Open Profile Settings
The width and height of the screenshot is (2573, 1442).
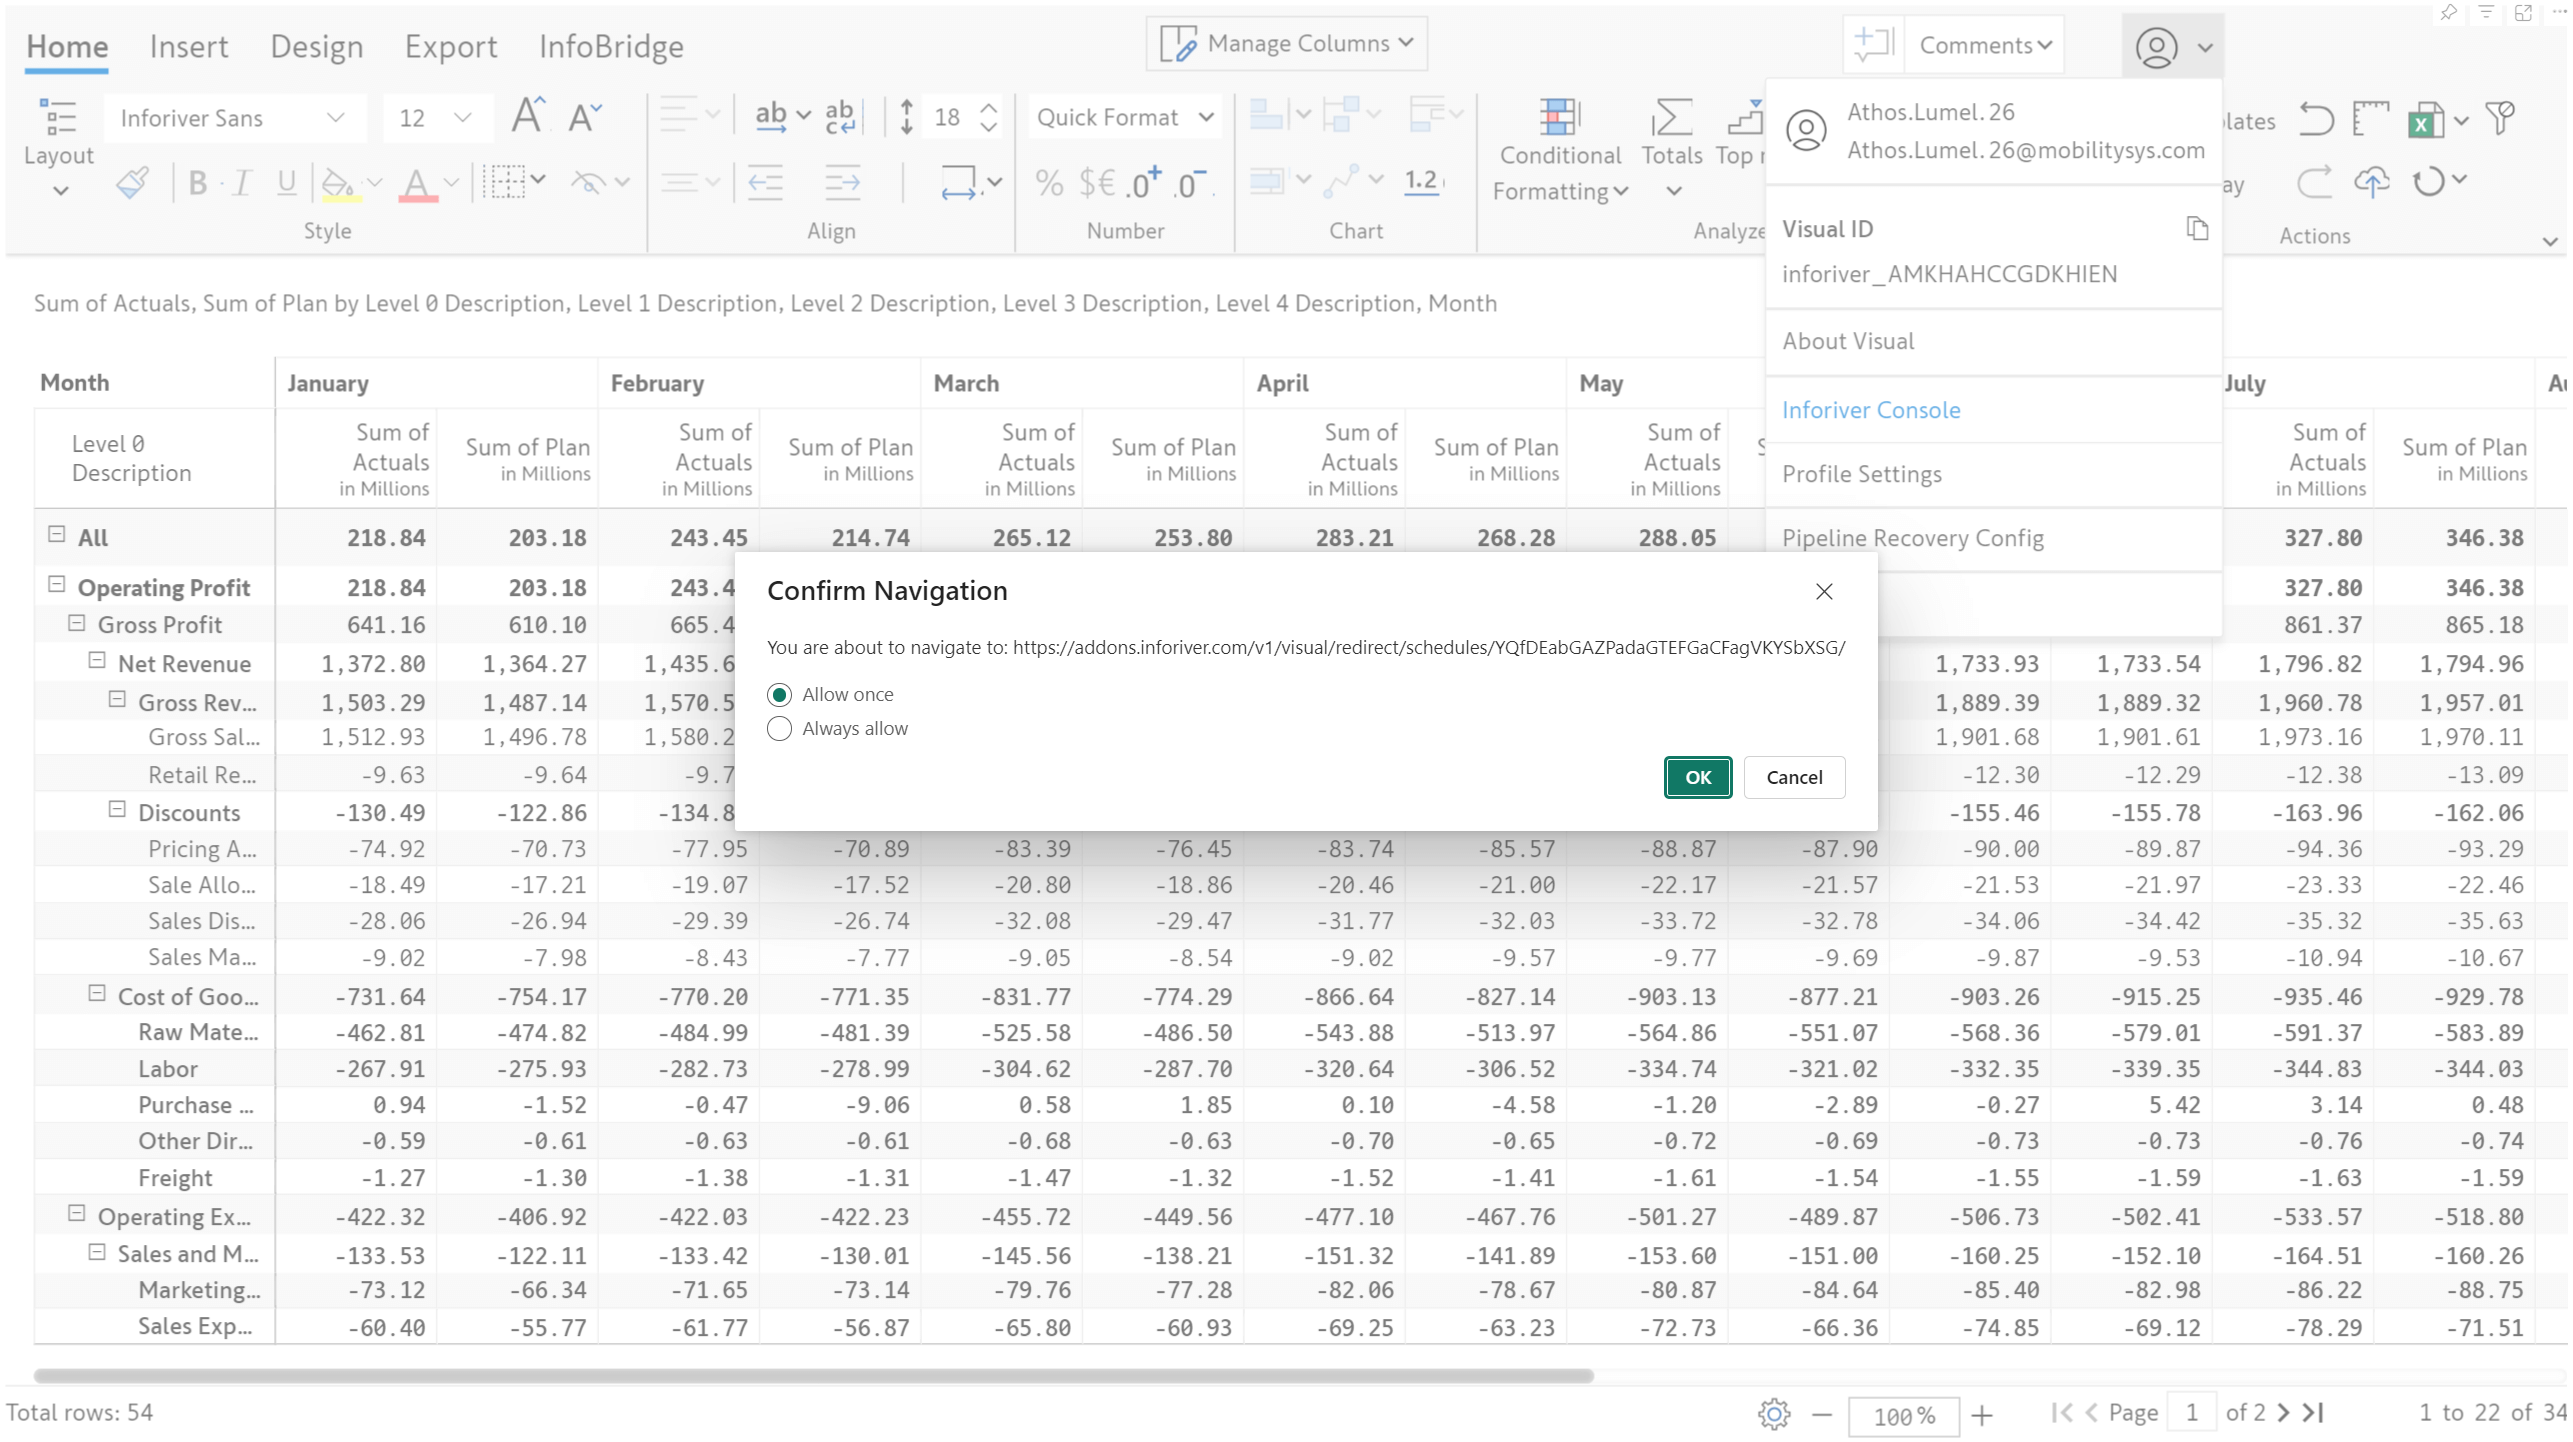point(1992,474)
